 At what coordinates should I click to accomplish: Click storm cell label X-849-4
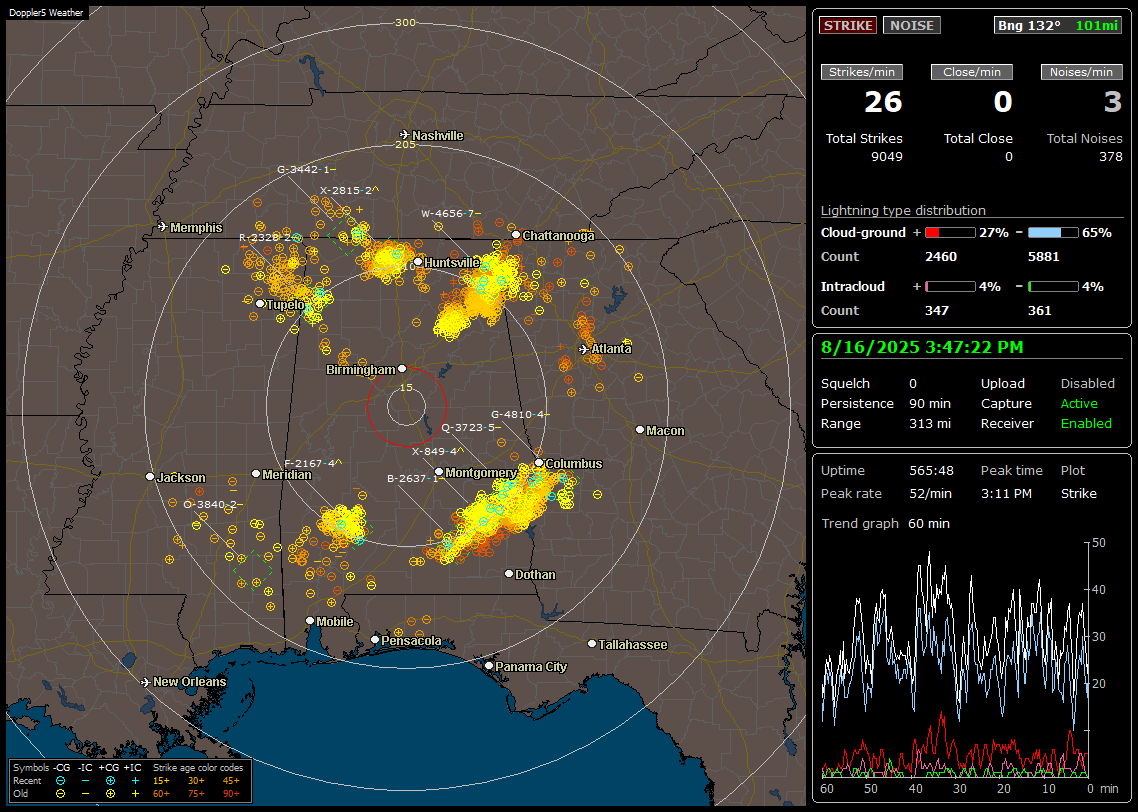pyautogui.click(x=437, y=451)
